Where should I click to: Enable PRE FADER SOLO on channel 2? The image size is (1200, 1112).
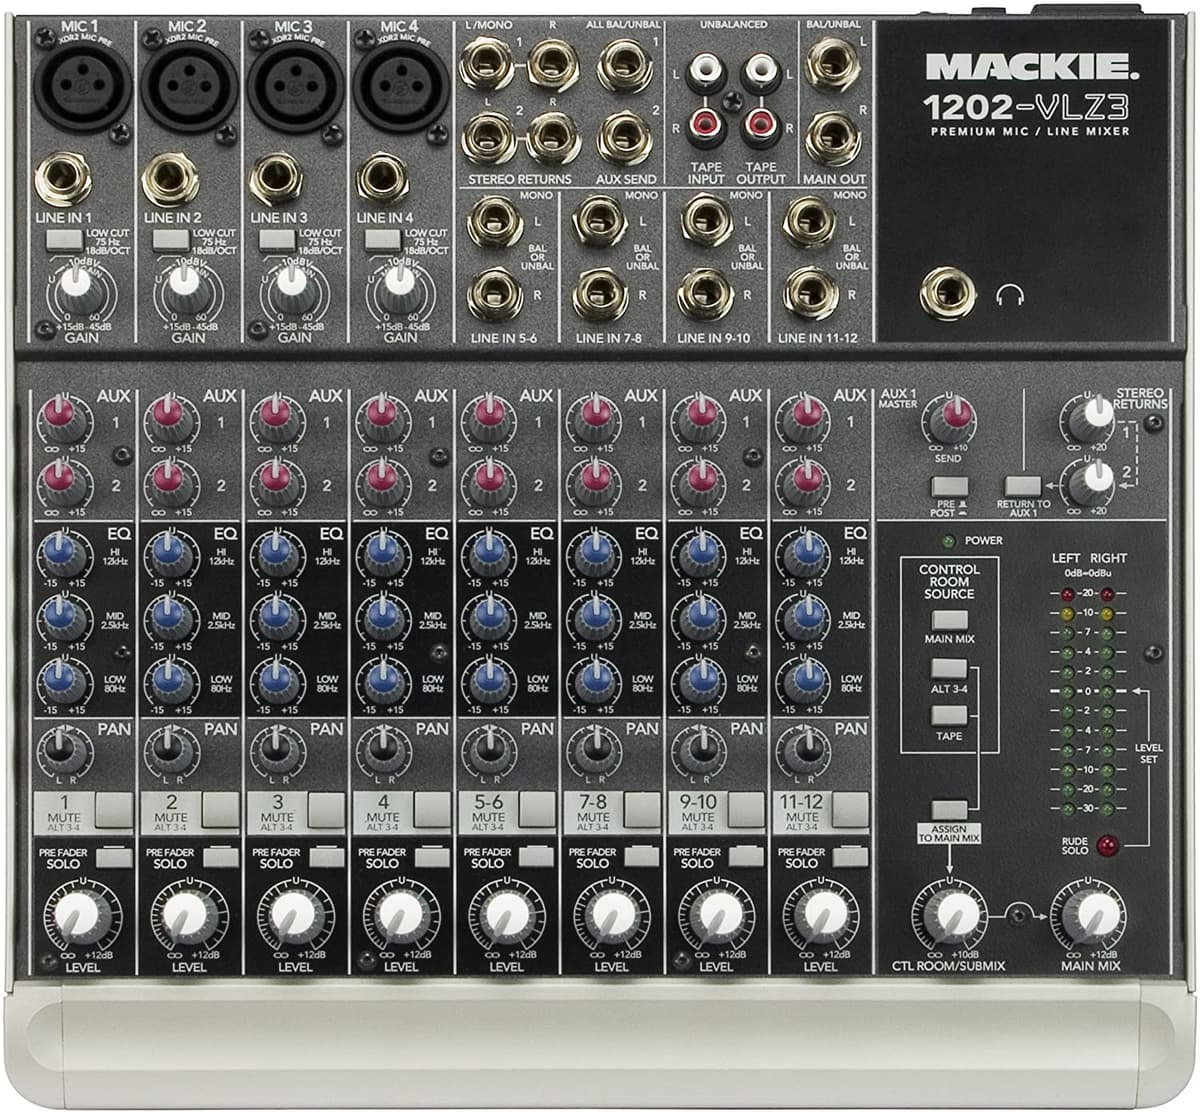pos(222,855)
